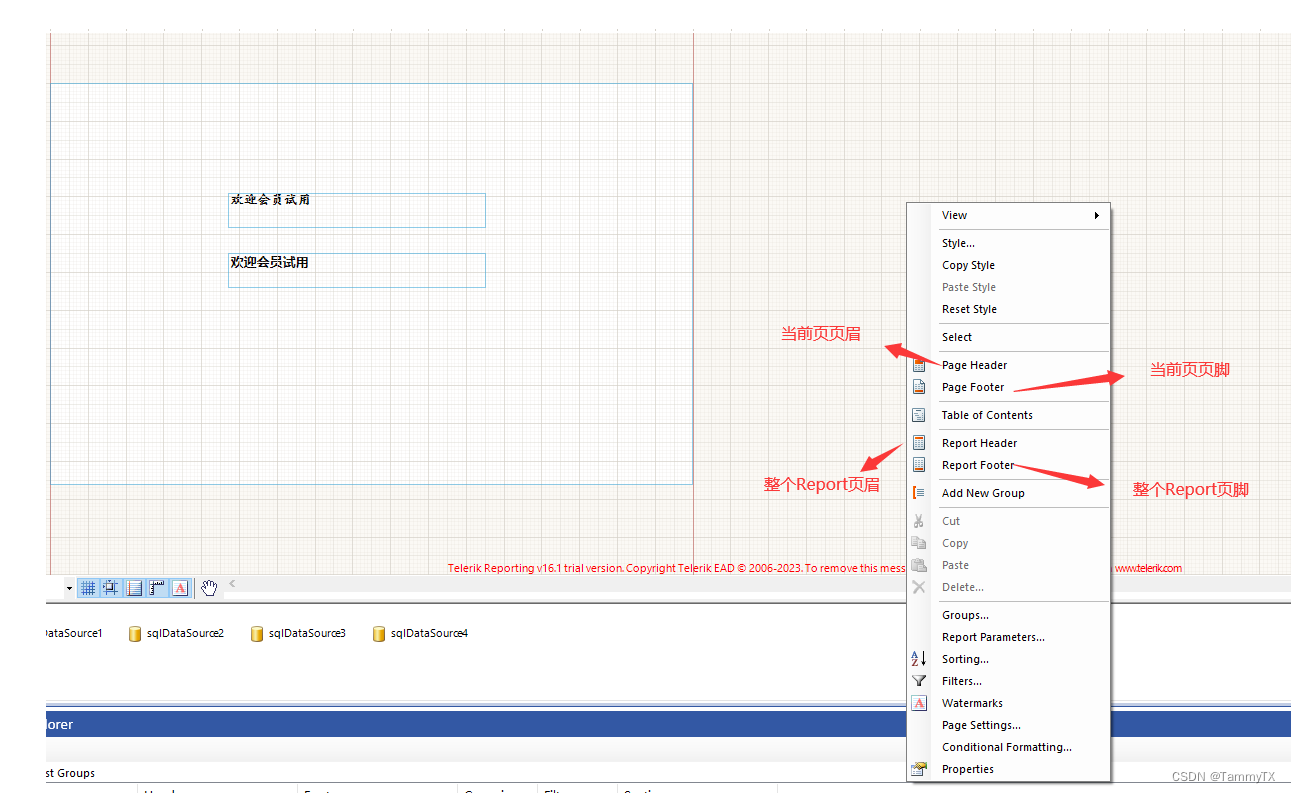
Task: Select the sqlDataSource3 component
Action: 298,633
